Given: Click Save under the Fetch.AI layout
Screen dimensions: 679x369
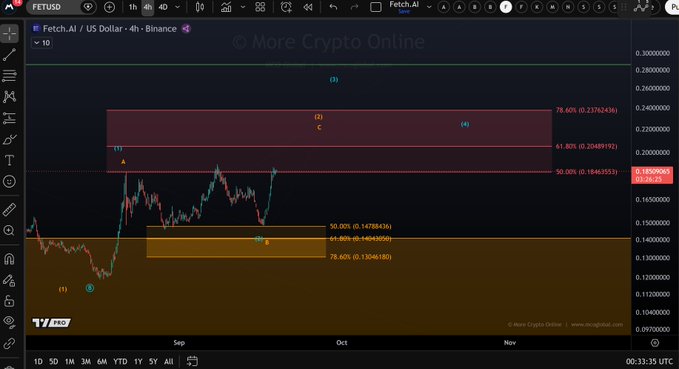Looking at the screenshot, I should tap(404, 12).
